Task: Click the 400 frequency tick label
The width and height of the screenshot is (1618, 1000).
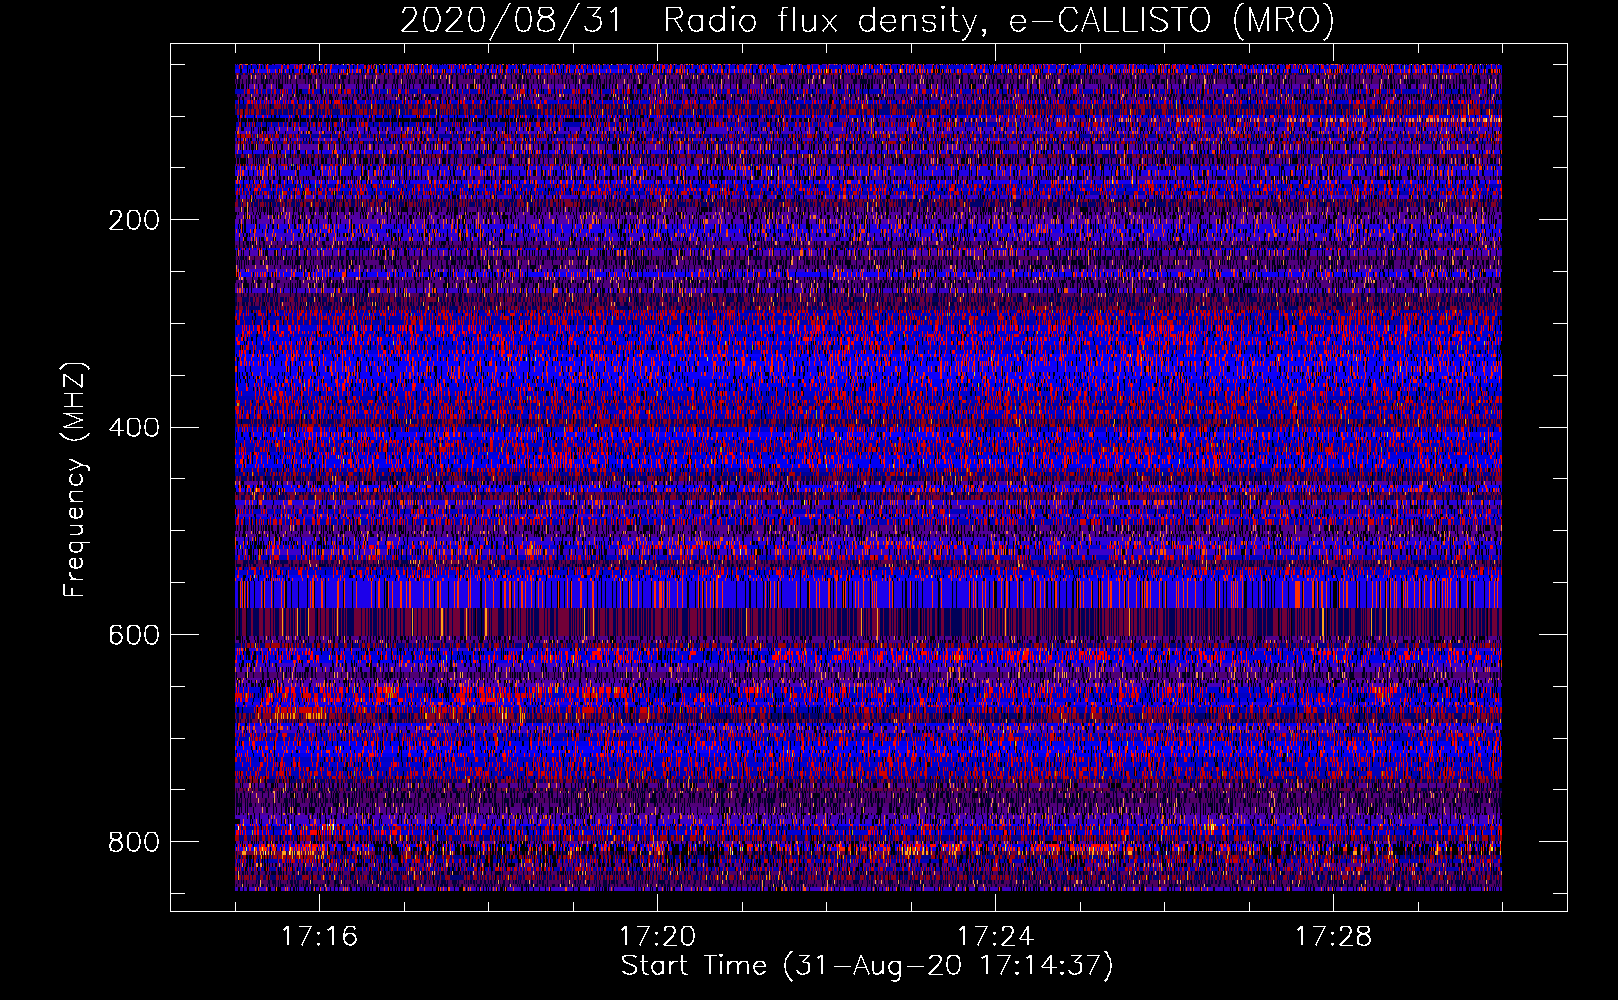Action: 133,428
